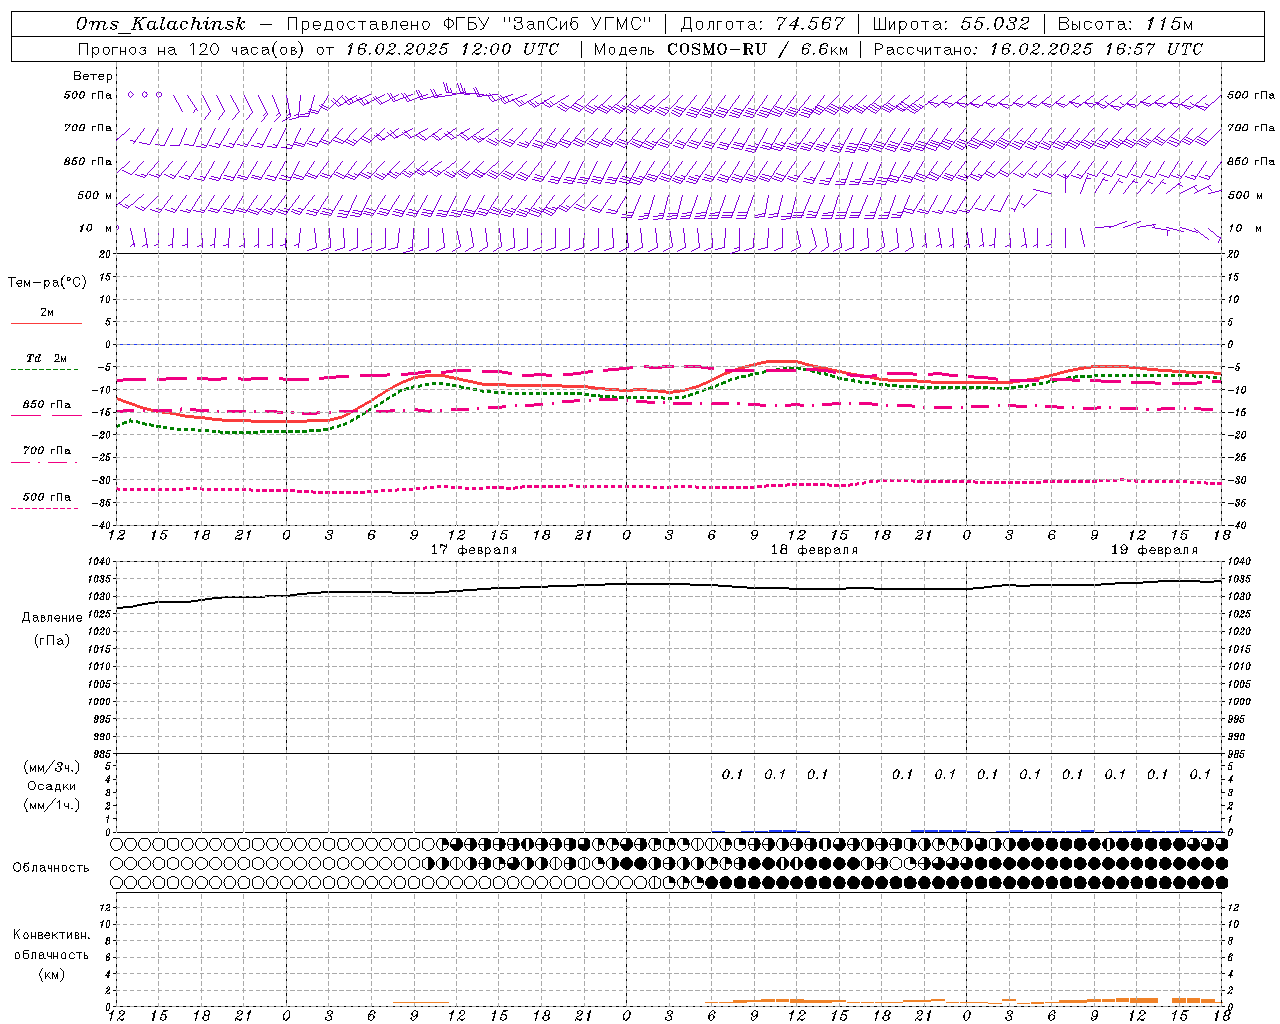This screenshot has height=1024, width=1280.
Task: Select the 18 февраля date label
Action: (814, 550)
